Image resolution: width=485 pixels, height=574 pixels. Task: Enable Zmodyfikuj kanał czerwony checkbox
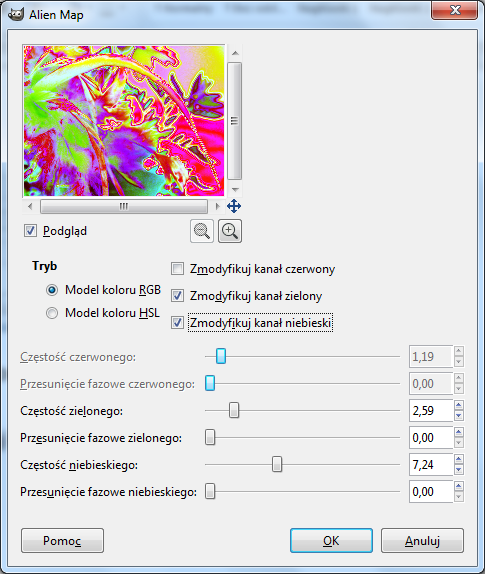point(178,269)
